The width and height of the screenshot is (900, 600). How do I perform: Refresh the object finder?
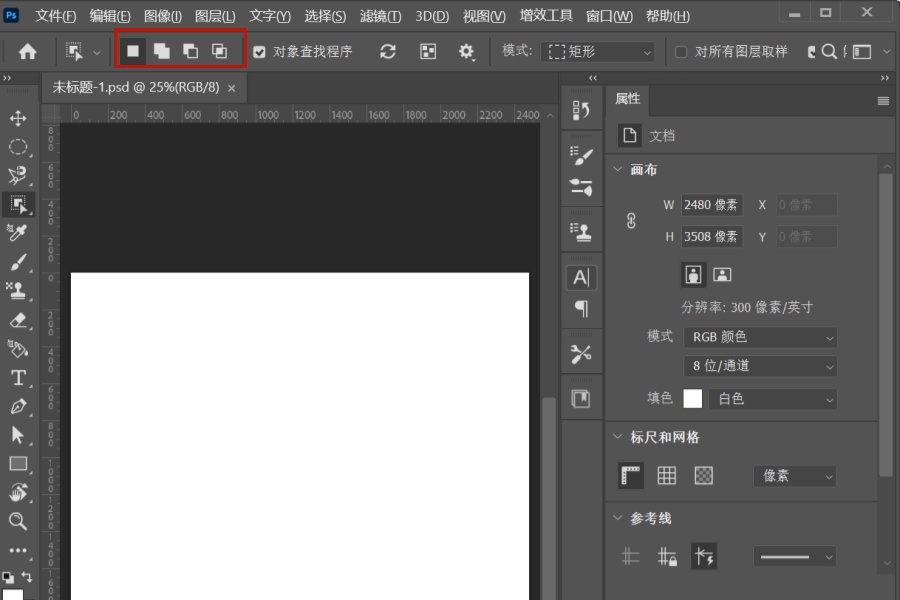point(388,52)
